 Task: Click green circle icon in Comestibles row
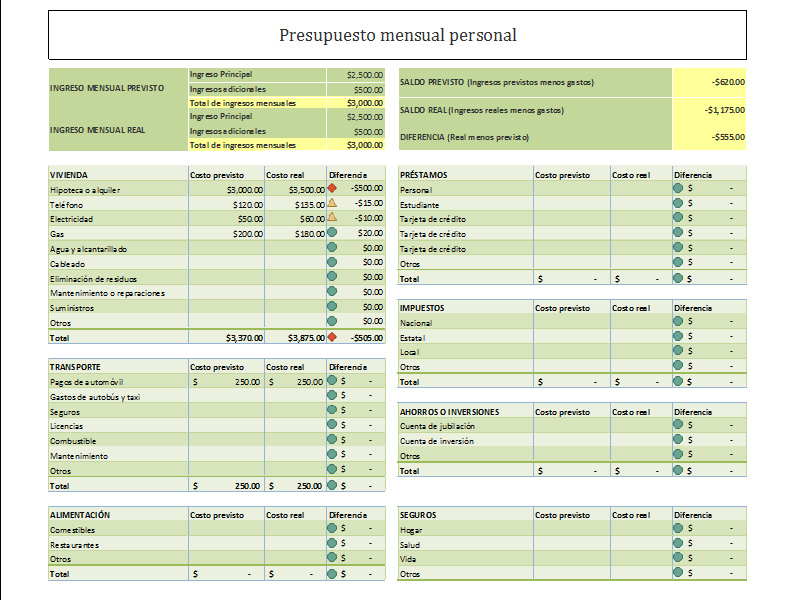(332, 528)
